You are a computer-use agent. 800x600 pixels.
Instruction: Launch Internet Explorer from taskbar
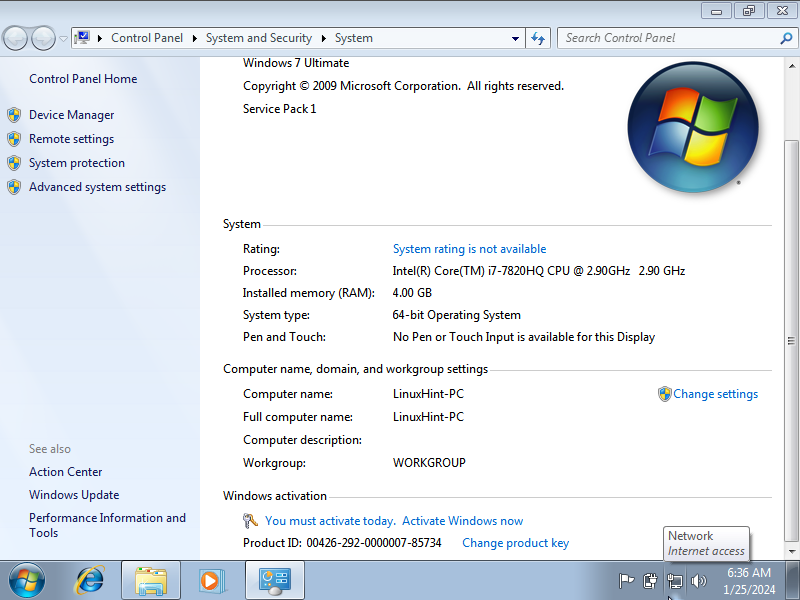(90, 581)
